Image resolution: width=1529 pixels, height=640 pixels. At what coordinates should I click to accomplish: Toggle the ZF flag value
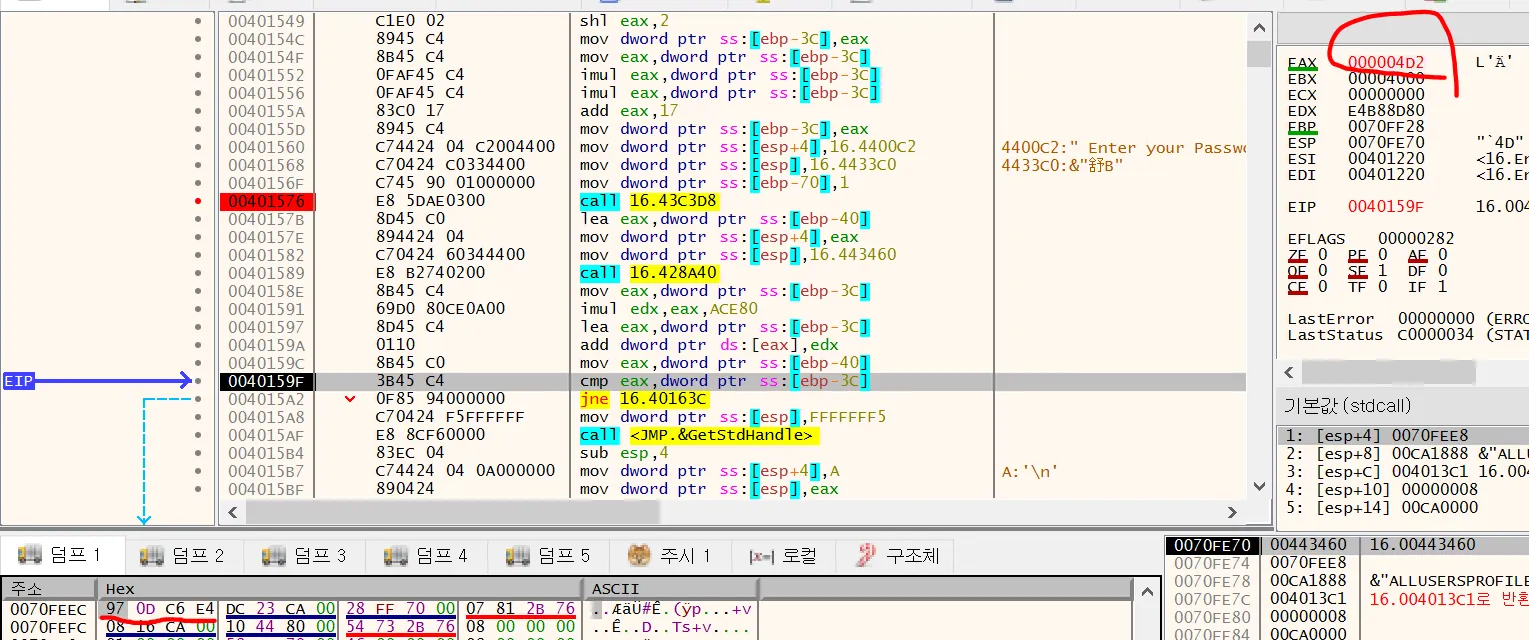(x=1322, y=256)
